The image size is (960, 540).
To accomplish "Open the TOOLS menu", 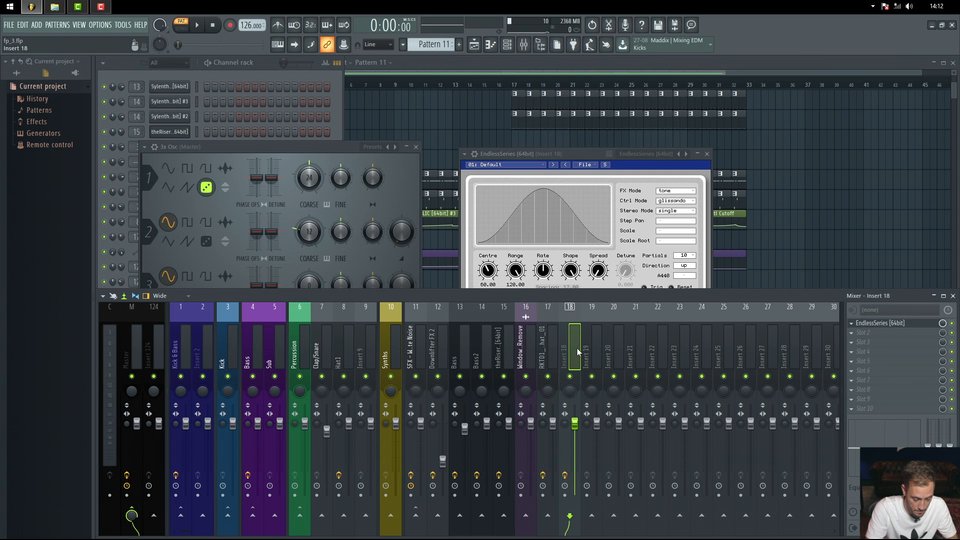I will pyautogui.click(x=122, y=25).
